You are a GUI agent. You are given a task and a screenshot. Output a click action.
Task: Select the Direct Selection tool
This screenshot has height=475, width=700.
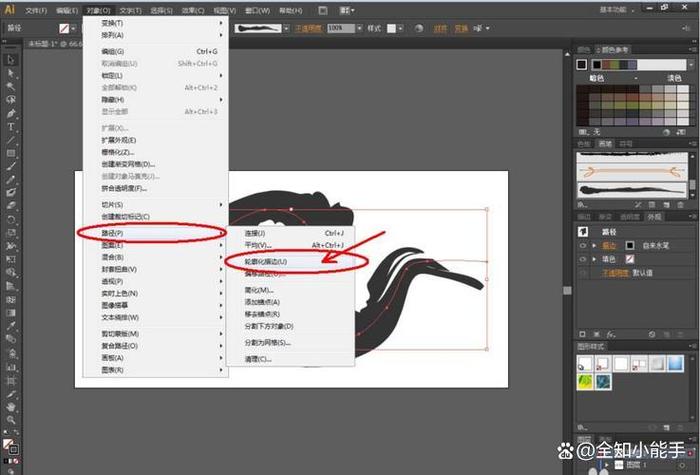[11, 73]
